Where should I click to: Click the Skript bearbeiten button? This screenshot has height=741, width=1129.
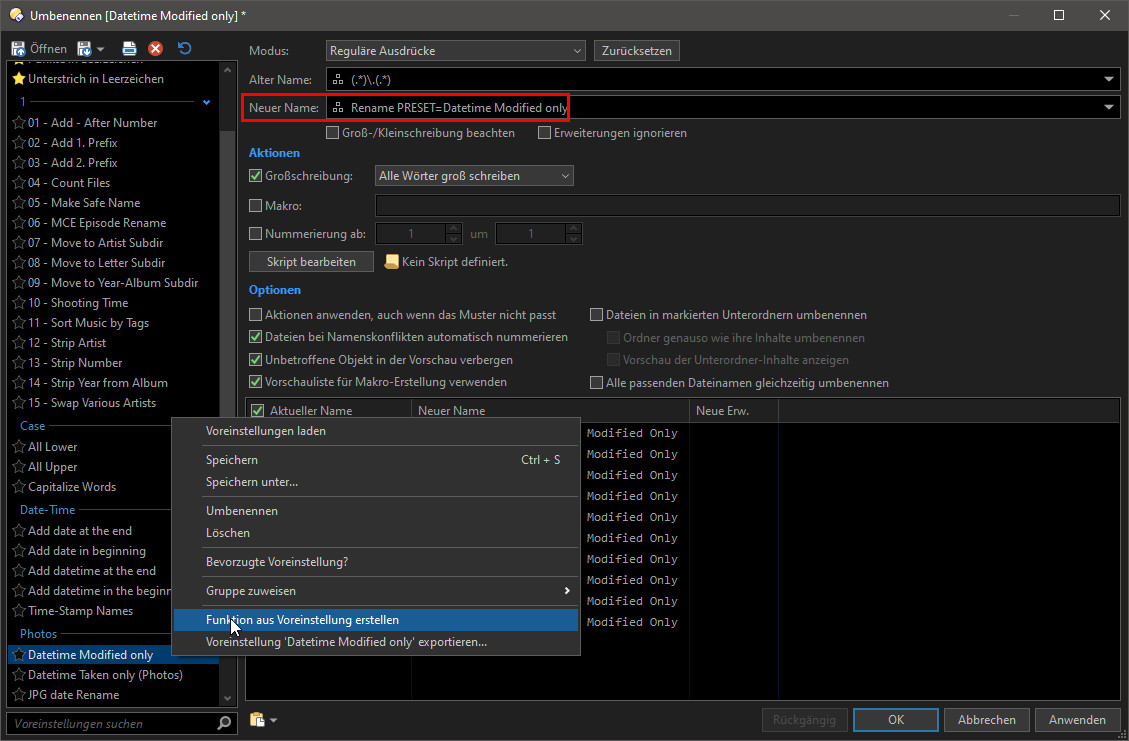coord(311,261)
